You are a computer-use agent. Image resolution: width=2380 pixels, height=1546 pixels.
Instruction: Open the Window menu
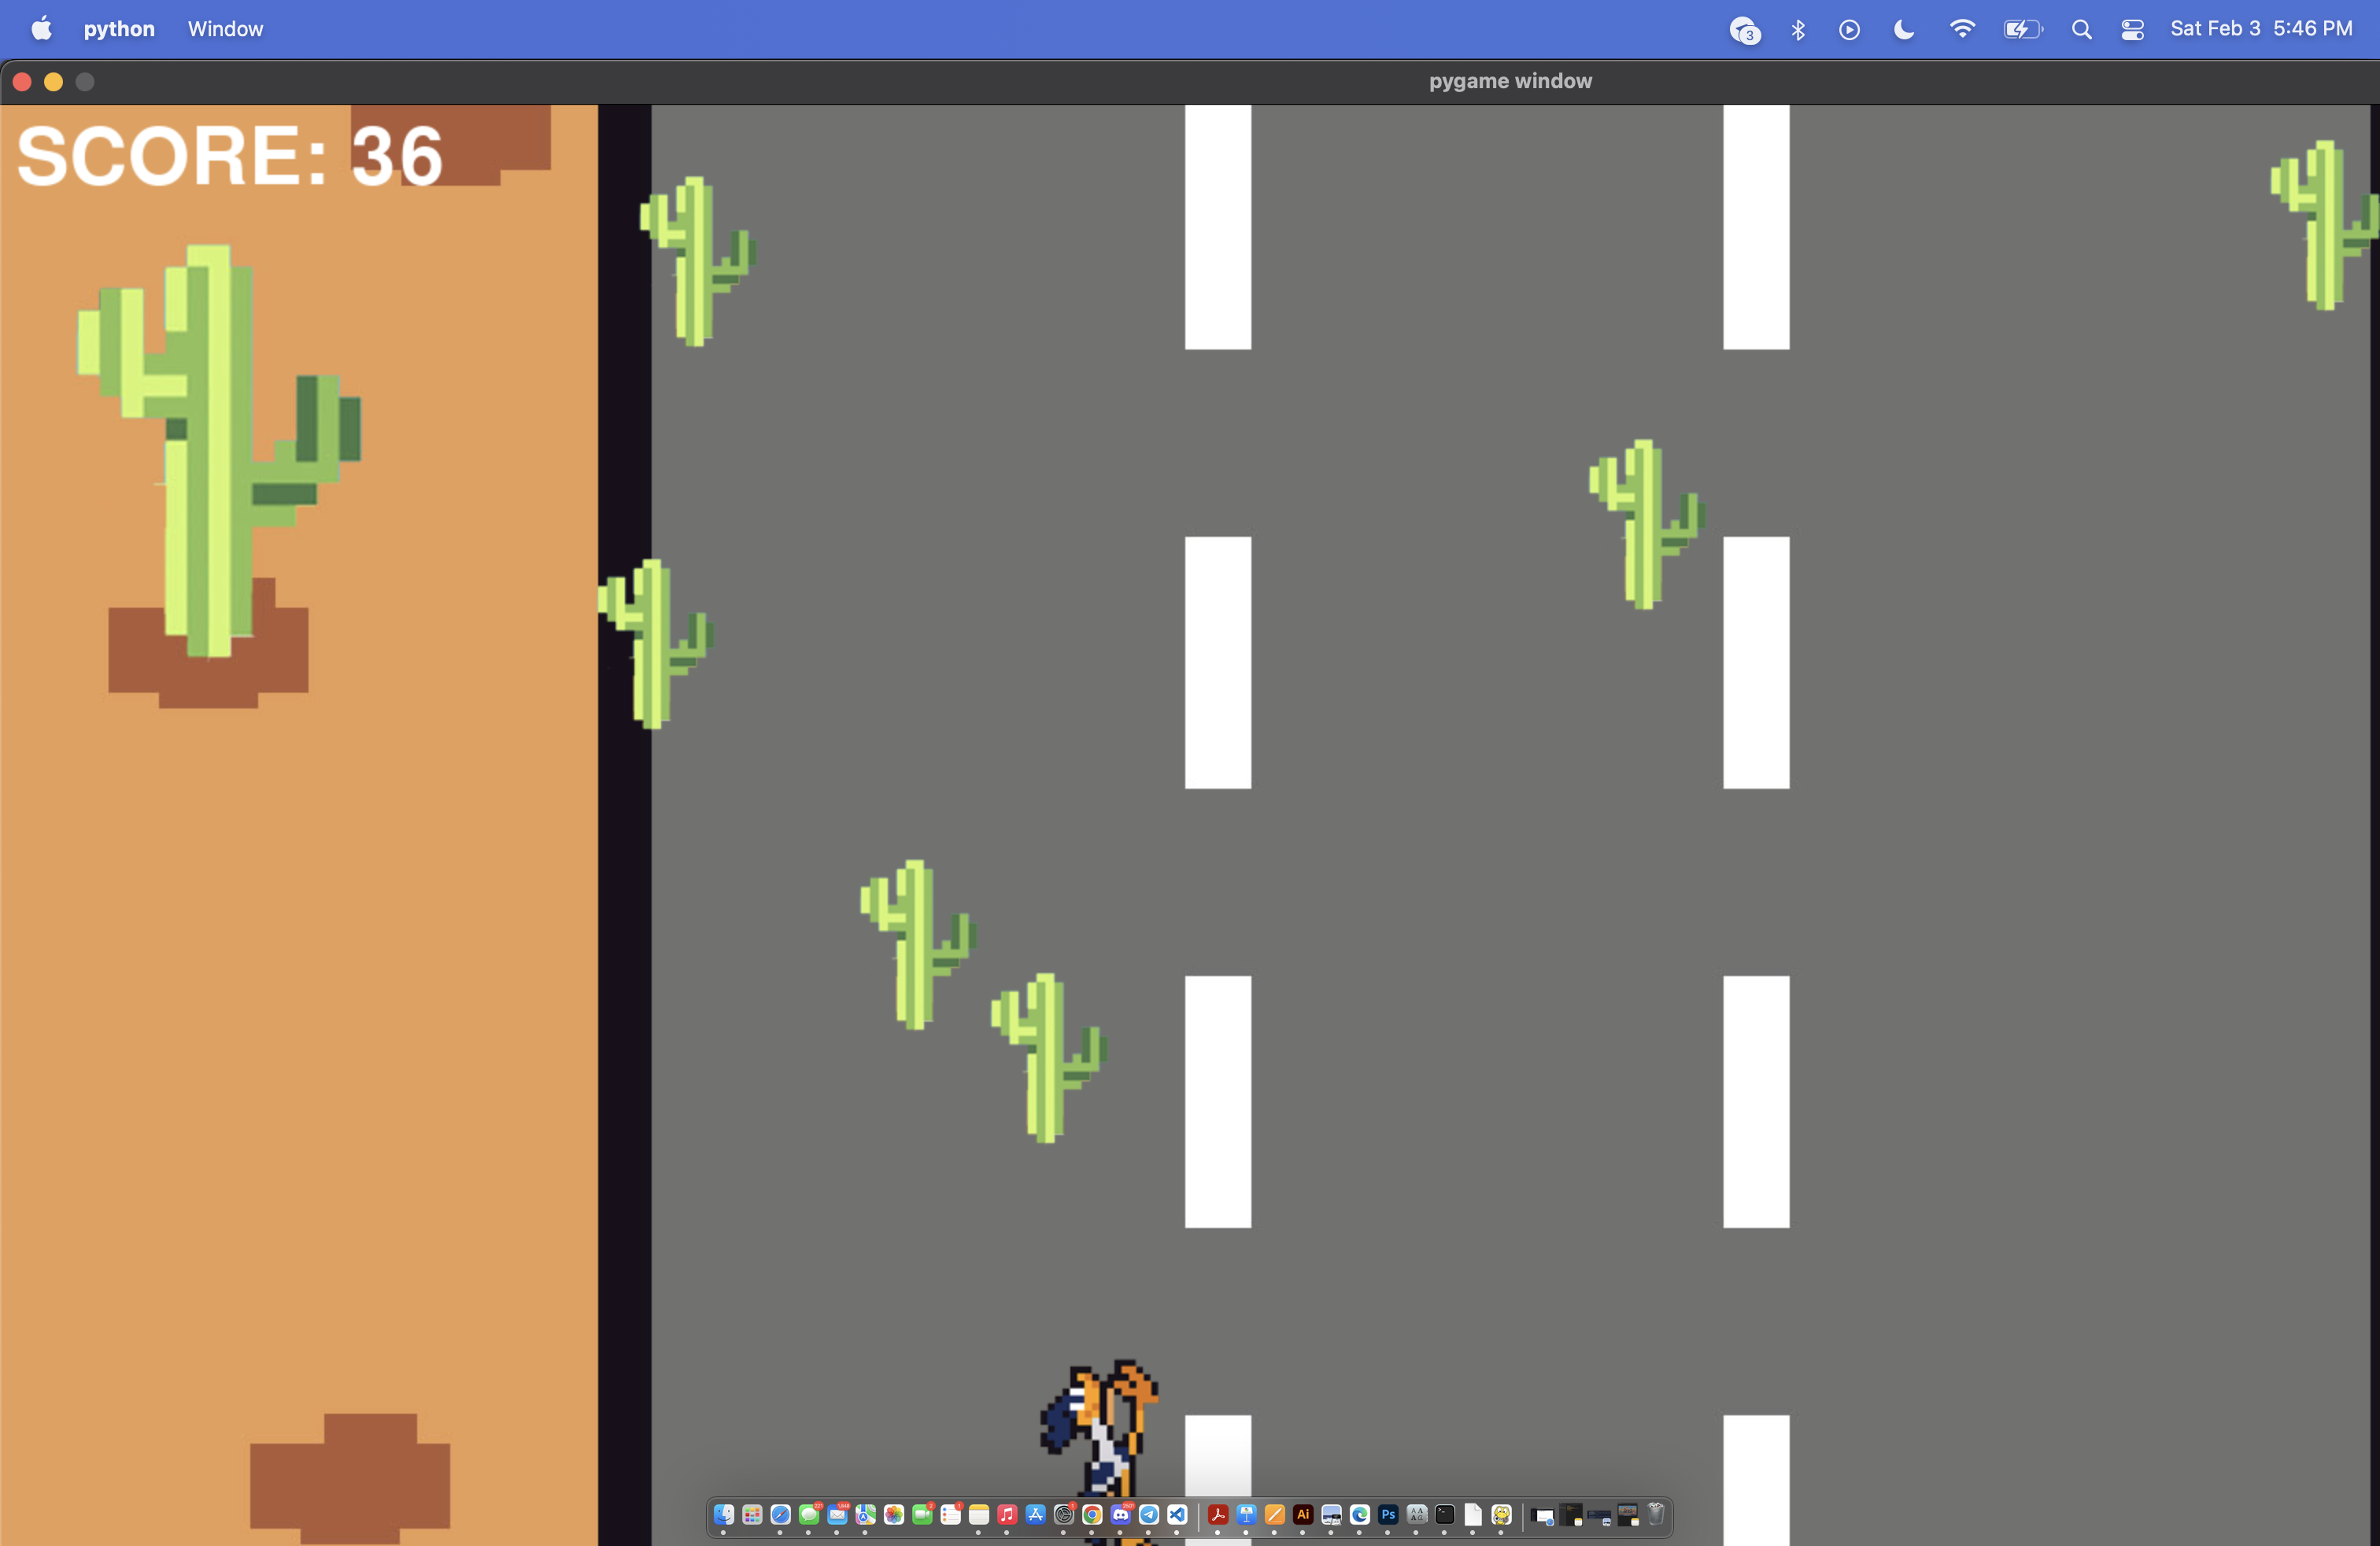tap(225, 29)
